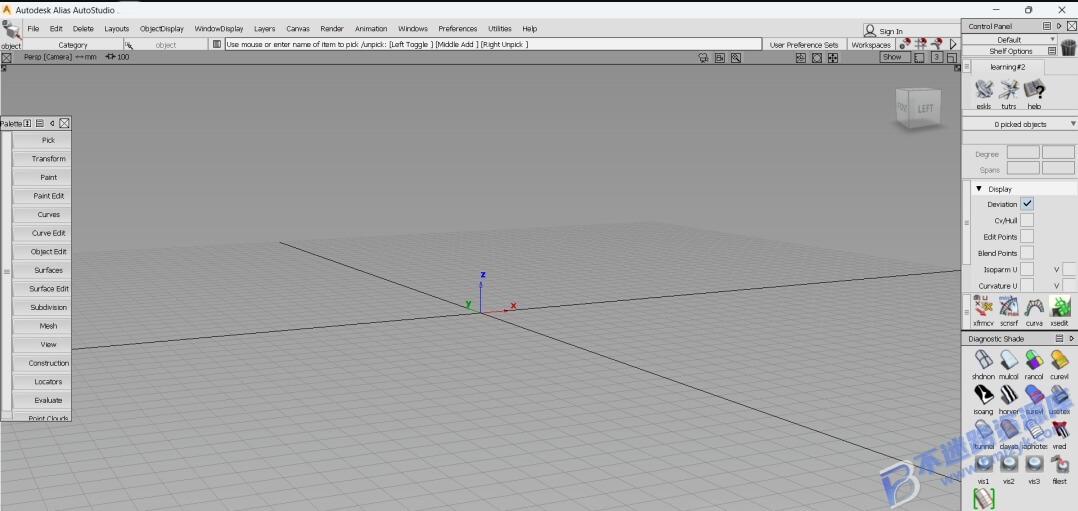Expand the Default control panel dropdown
The image size is (1078, 511).
[1010, 40]
